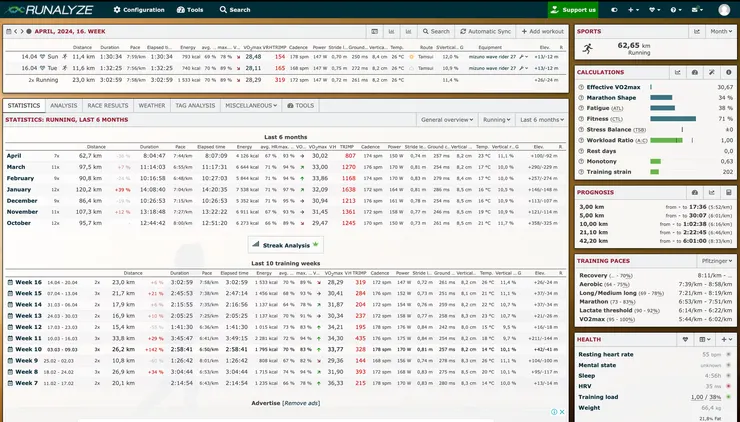Click the Automatic Sync button
Viewport: 740px width, 422px height.
pos(484,31)
